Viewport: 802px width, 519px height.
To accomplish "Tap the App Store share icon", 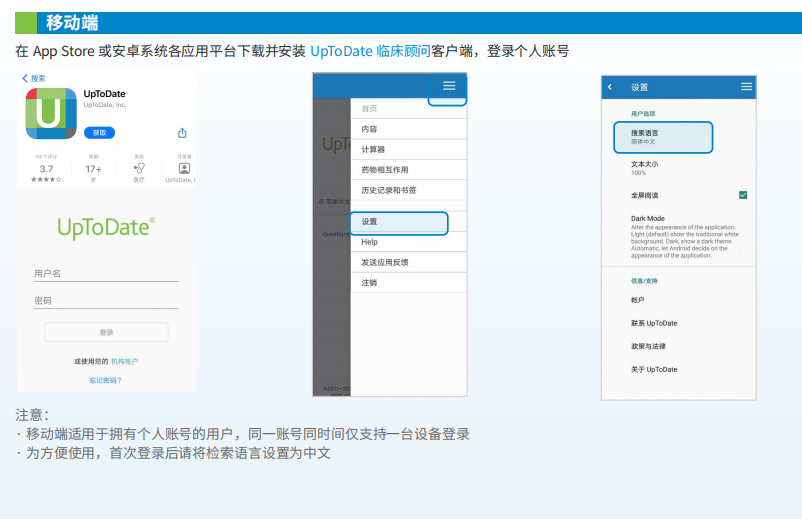I will 182,133.
